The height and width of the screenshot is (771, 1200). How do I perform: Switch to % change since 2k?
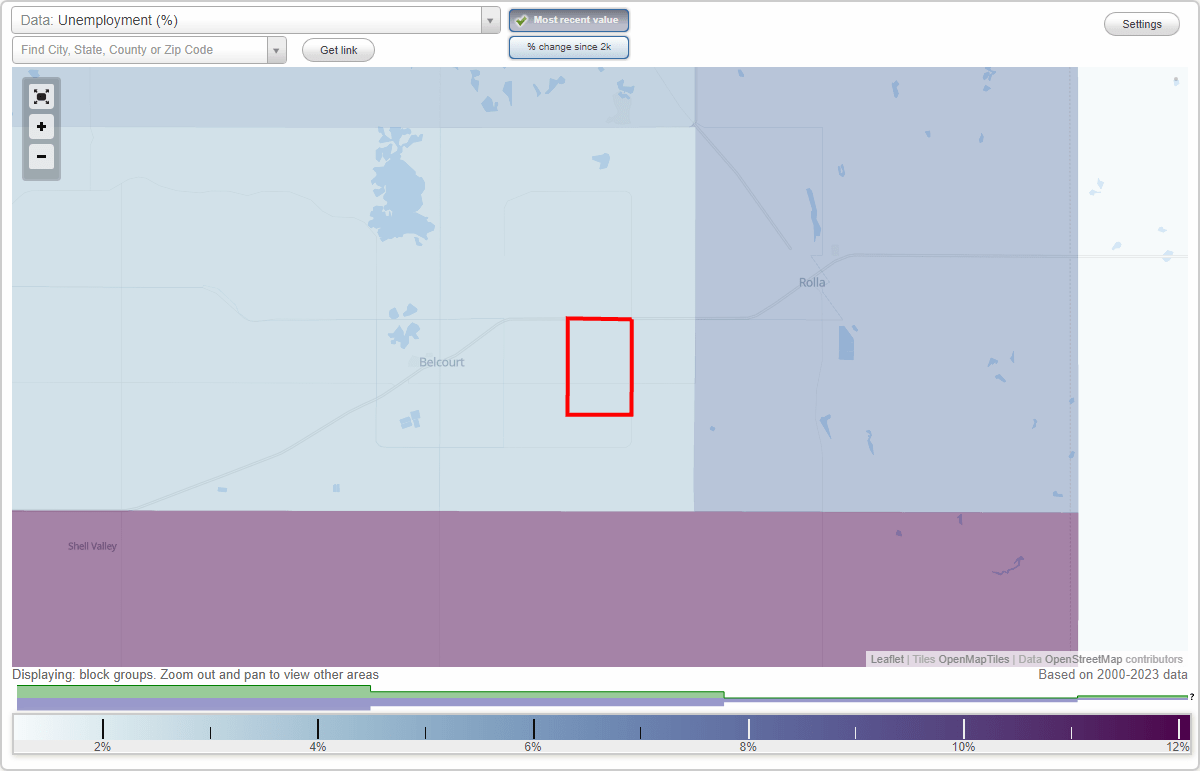point(569,47)
